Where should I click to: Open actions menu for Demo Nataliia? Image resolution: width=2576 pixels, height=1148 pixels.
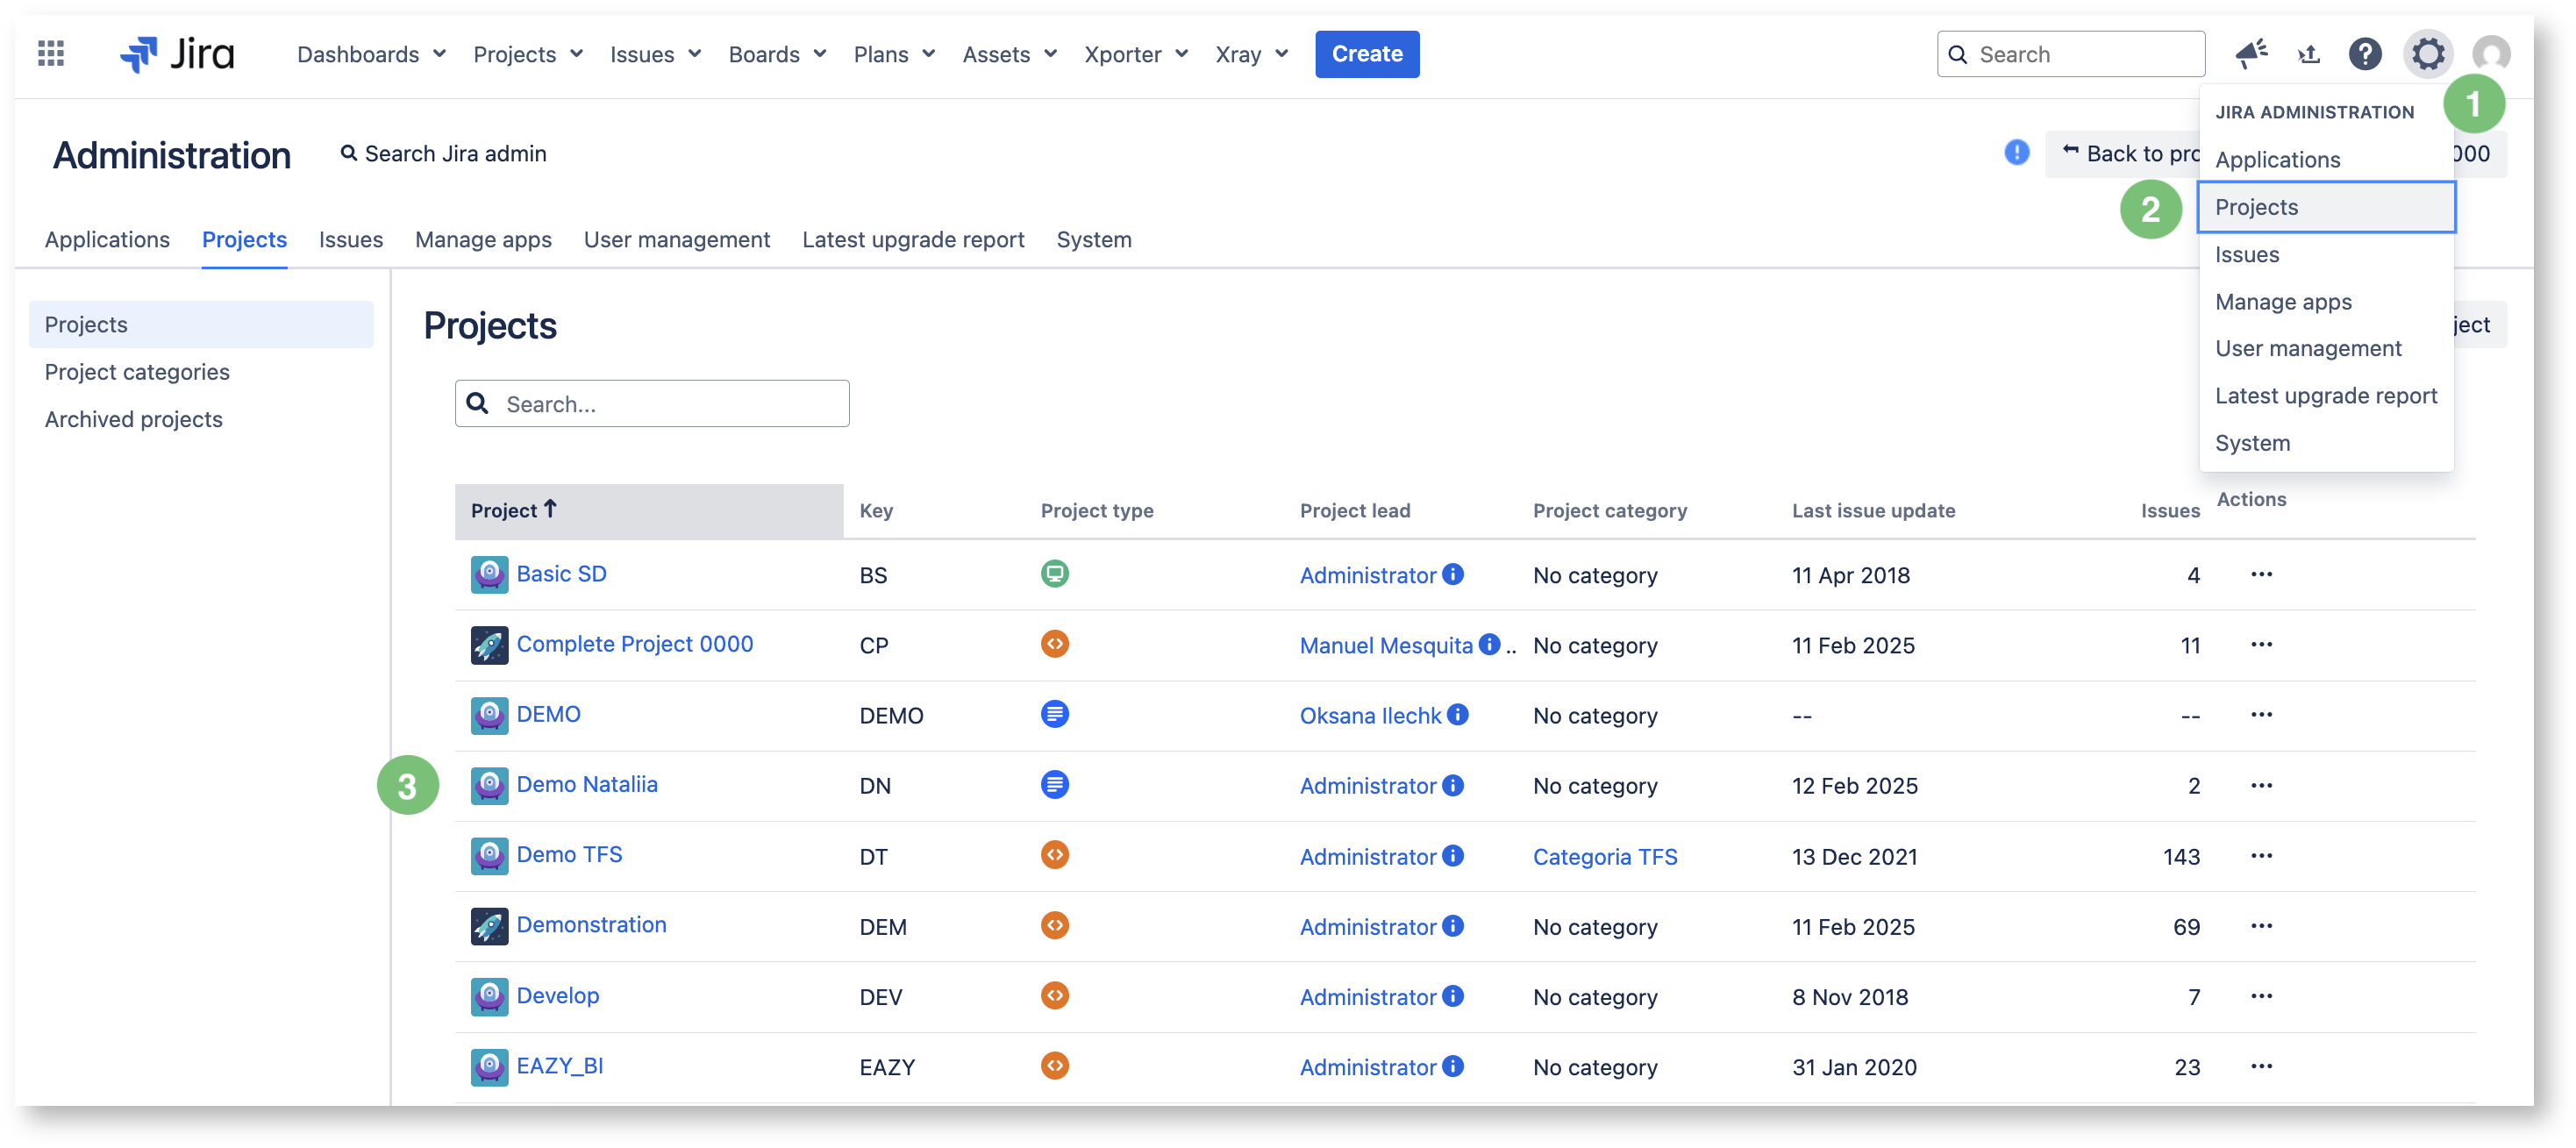pos(2261,785)
